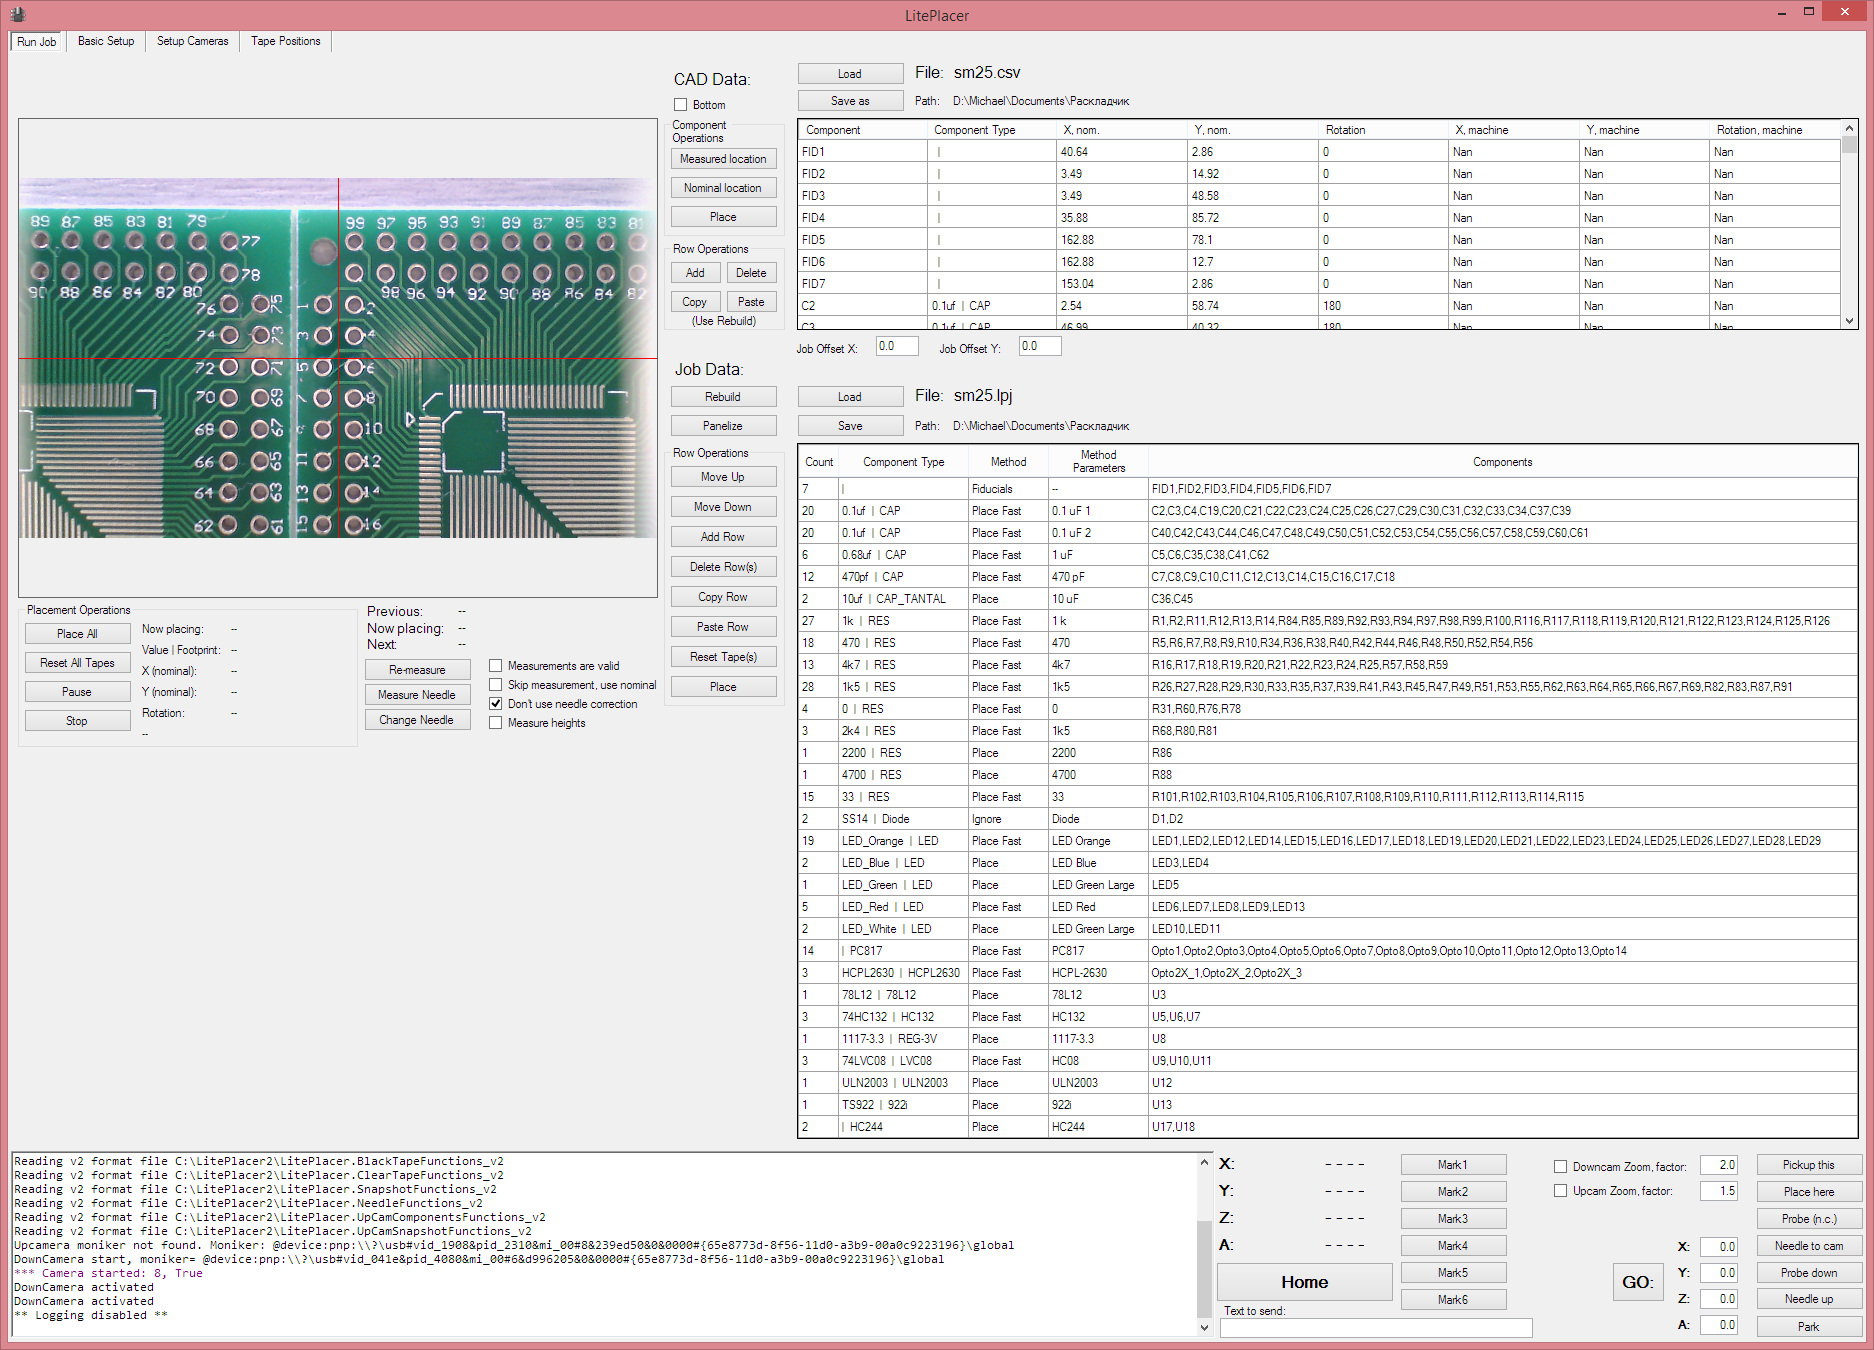1874x1350 pixels.
Task: Tick 'Measurements are valid' checkbox
Action: click(x=495, y=666)
